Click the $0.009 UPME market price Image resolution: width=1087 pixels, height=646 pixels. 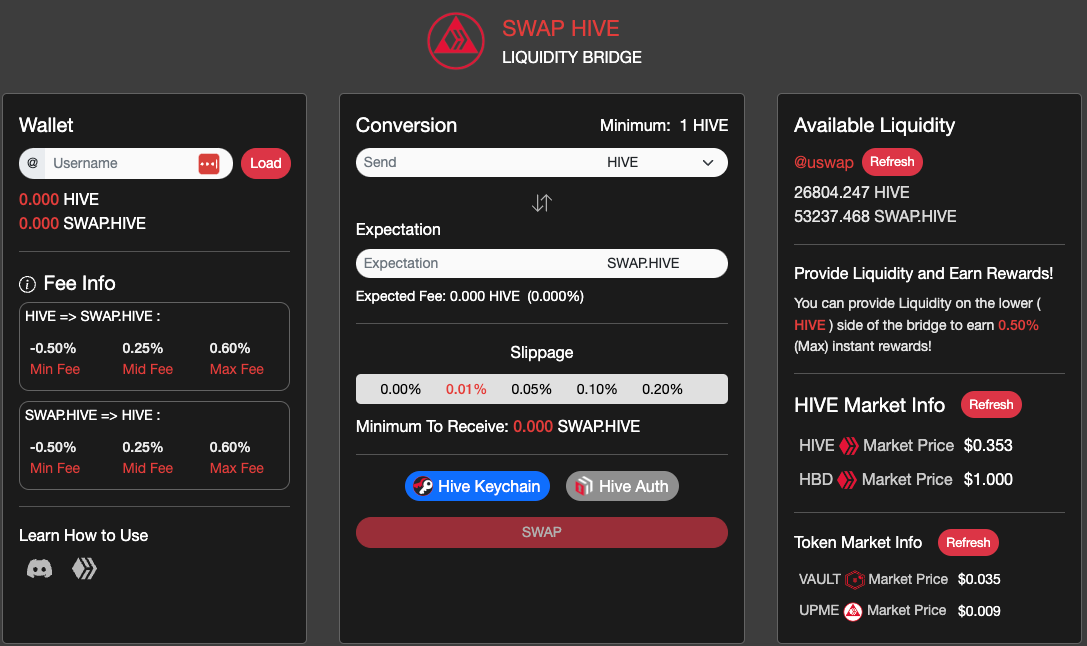979,611
